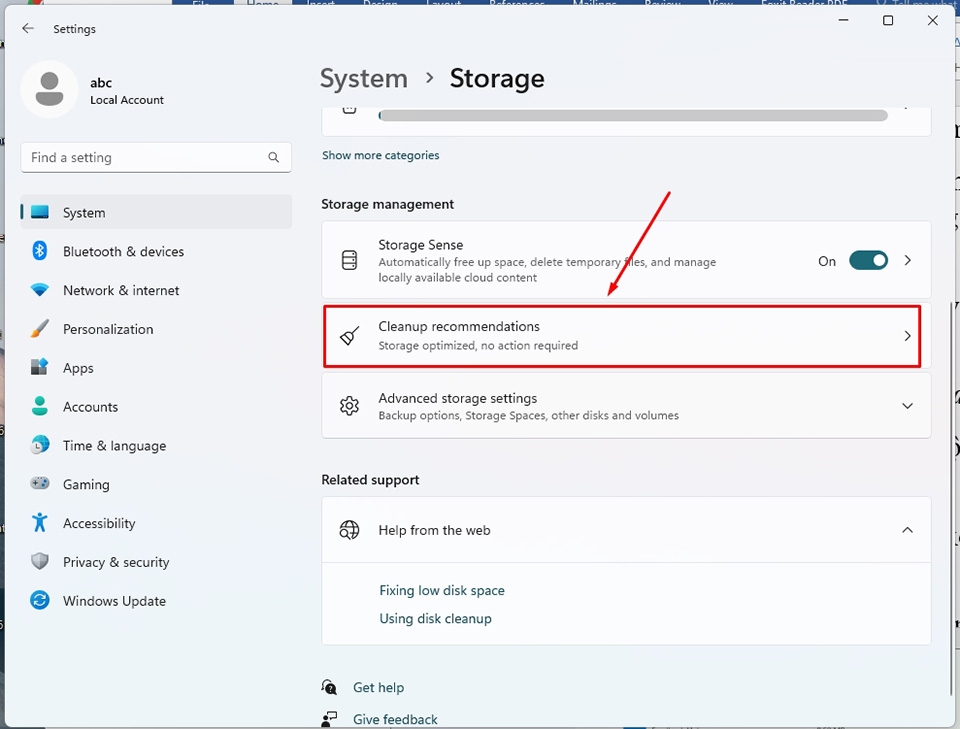Go to Privacy & security
Image resolution: width=960 pixels, height=729 pixels.
(156, 562)
